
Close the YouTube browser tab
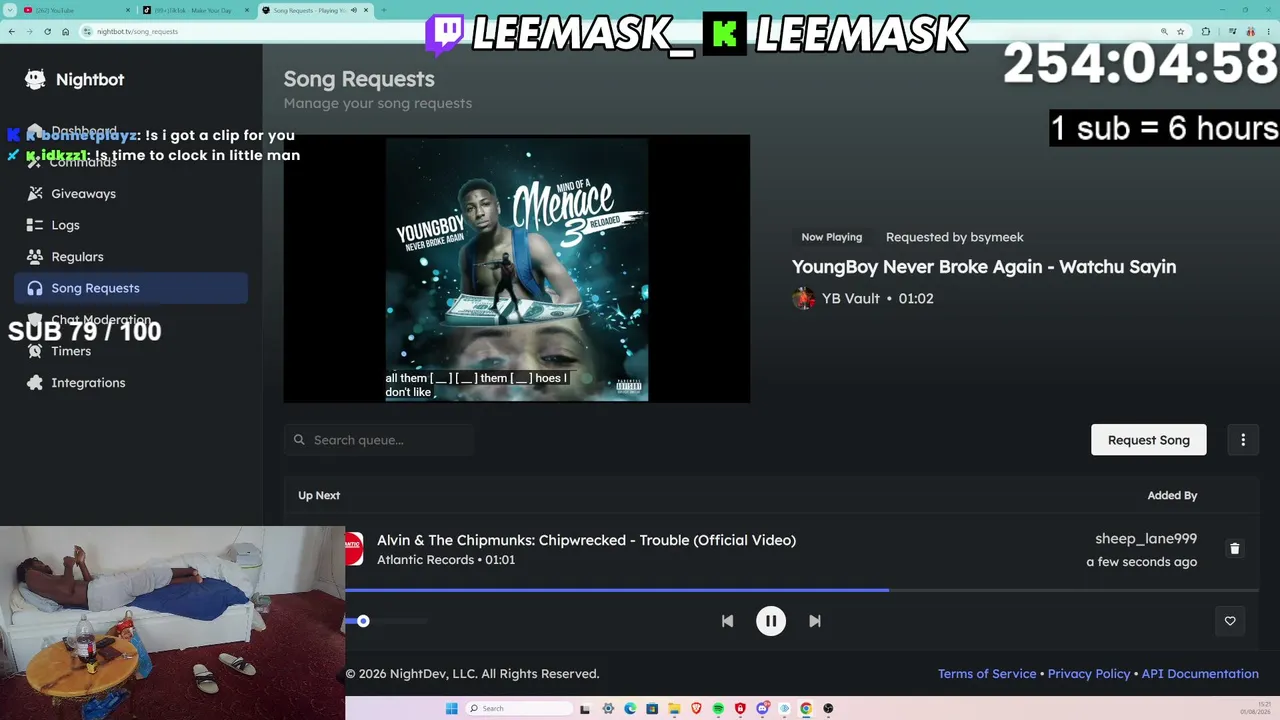128,10
